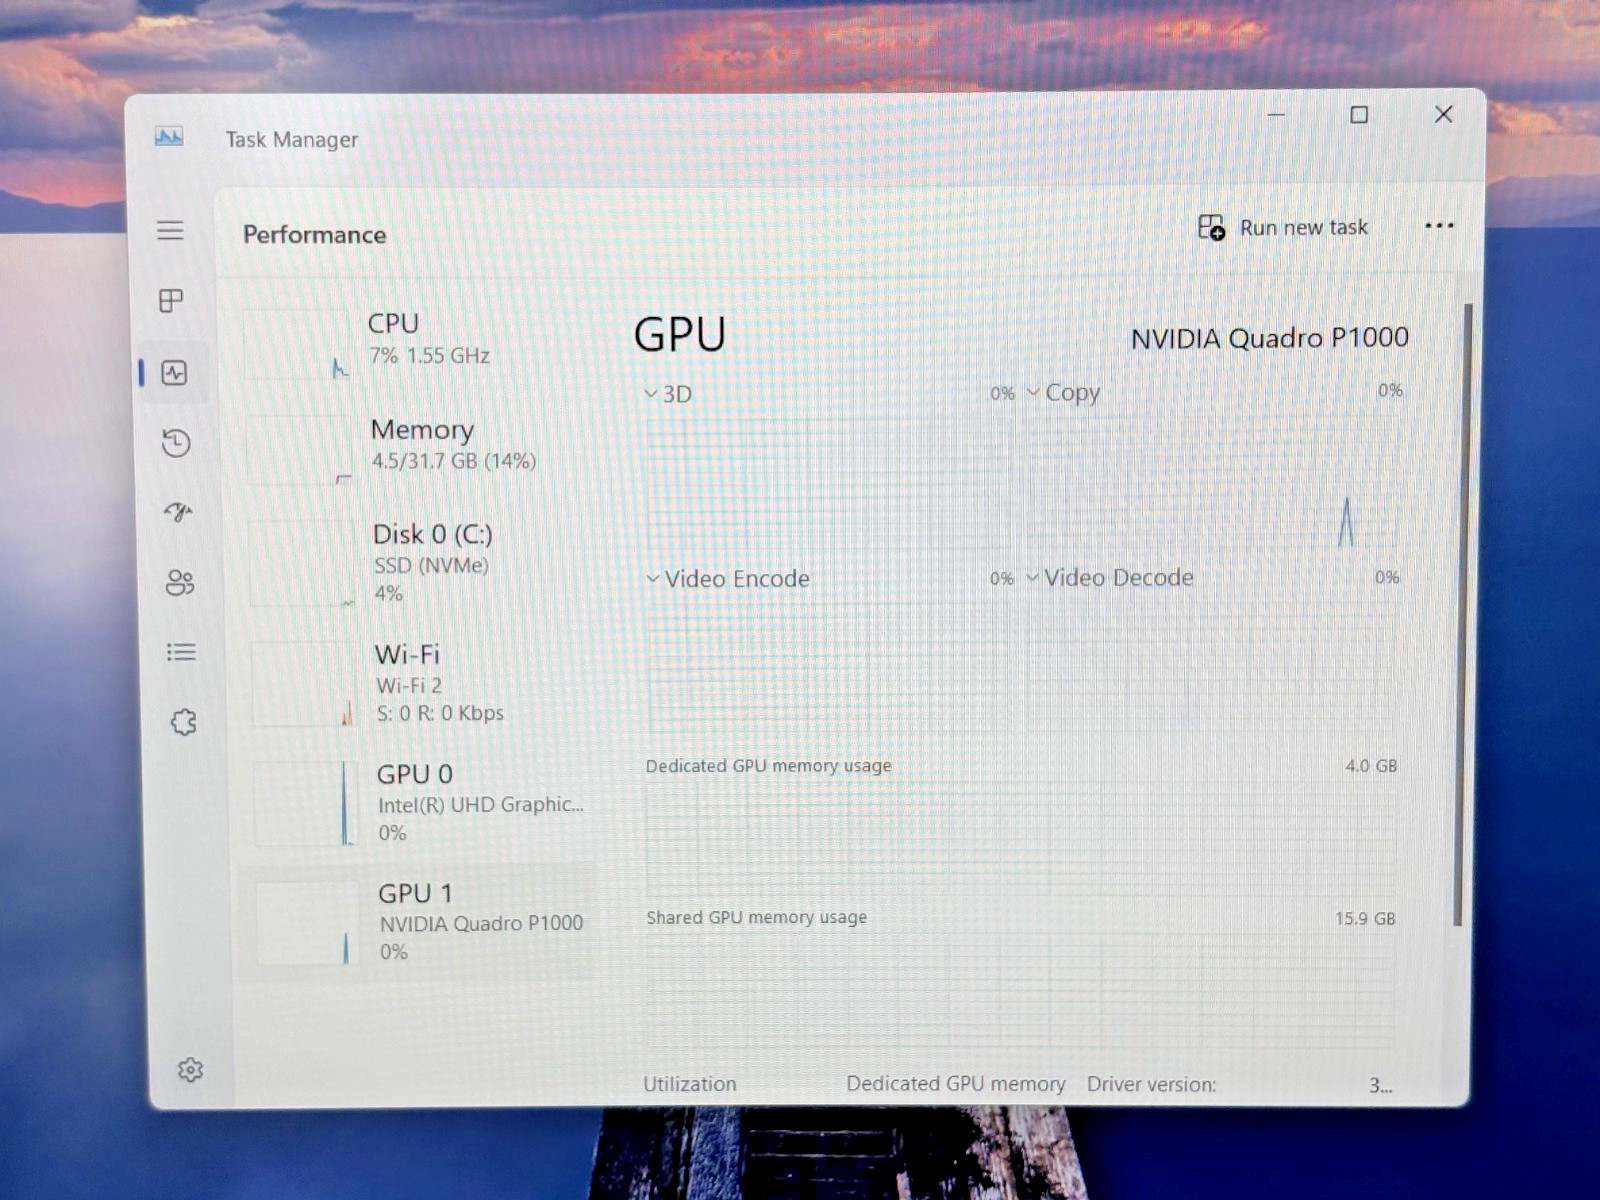The width and height of the screenshot is (1600, 1200).
Task: Click the Run new task icon
Action: coord(1211,227)
